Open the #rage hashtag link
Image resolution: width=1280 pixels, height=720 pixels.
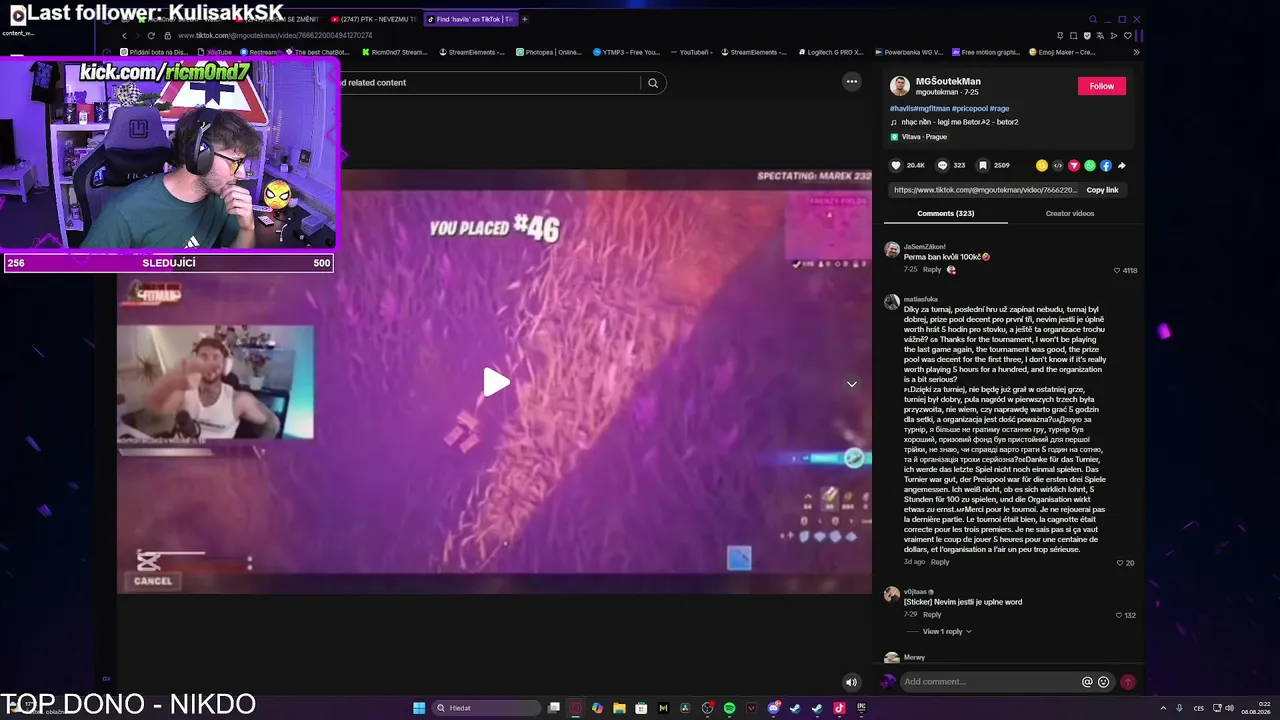[x=999, y=108]
